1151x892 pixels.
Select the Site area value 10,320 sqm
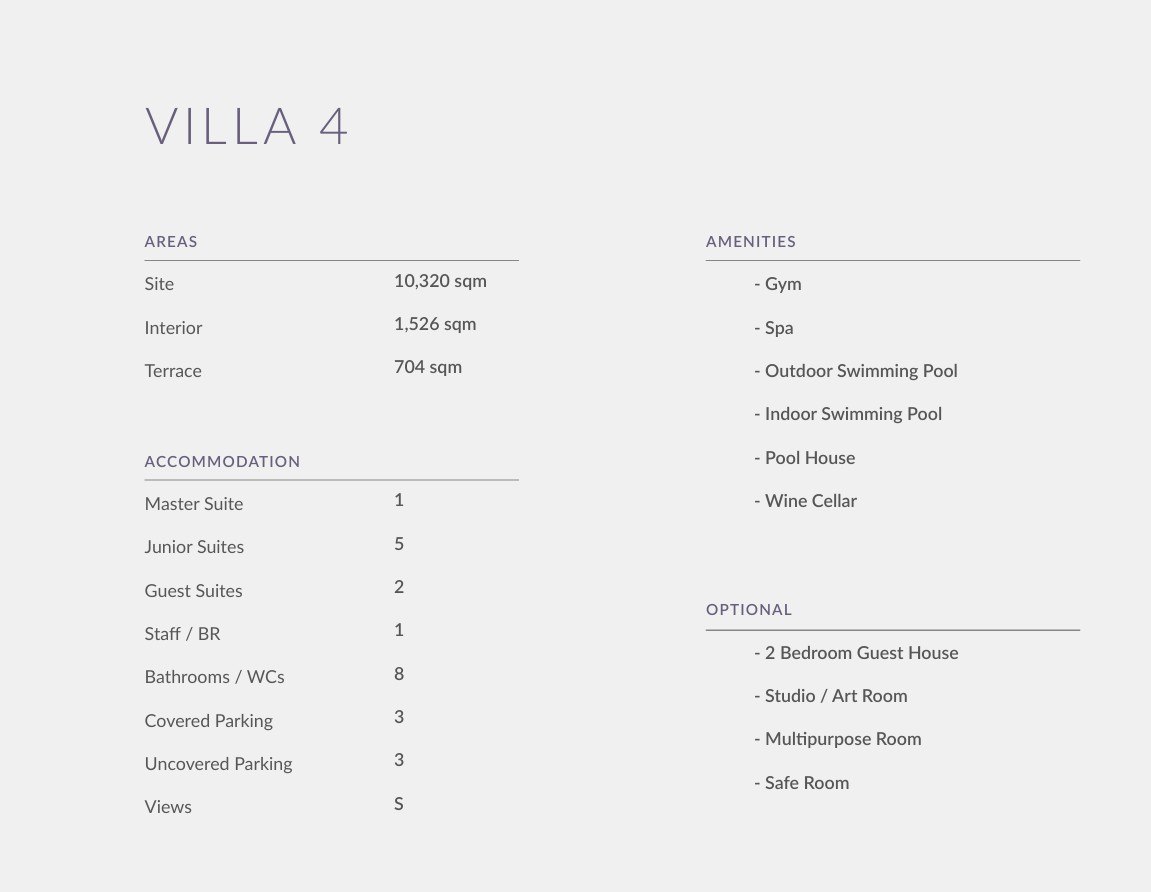pyautogui.click(x=440, y=281)
